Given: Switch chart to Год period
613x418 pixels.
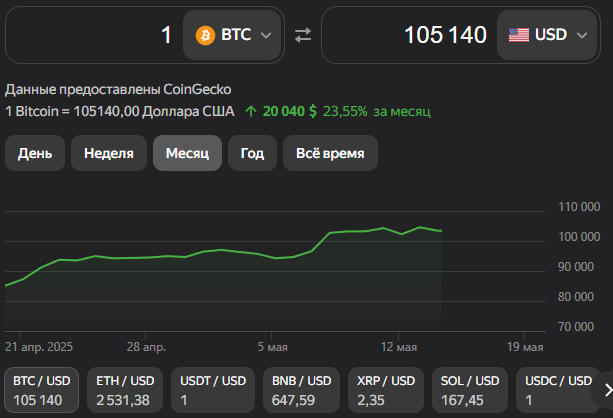Looking at the screenshot, I should 252,153.
